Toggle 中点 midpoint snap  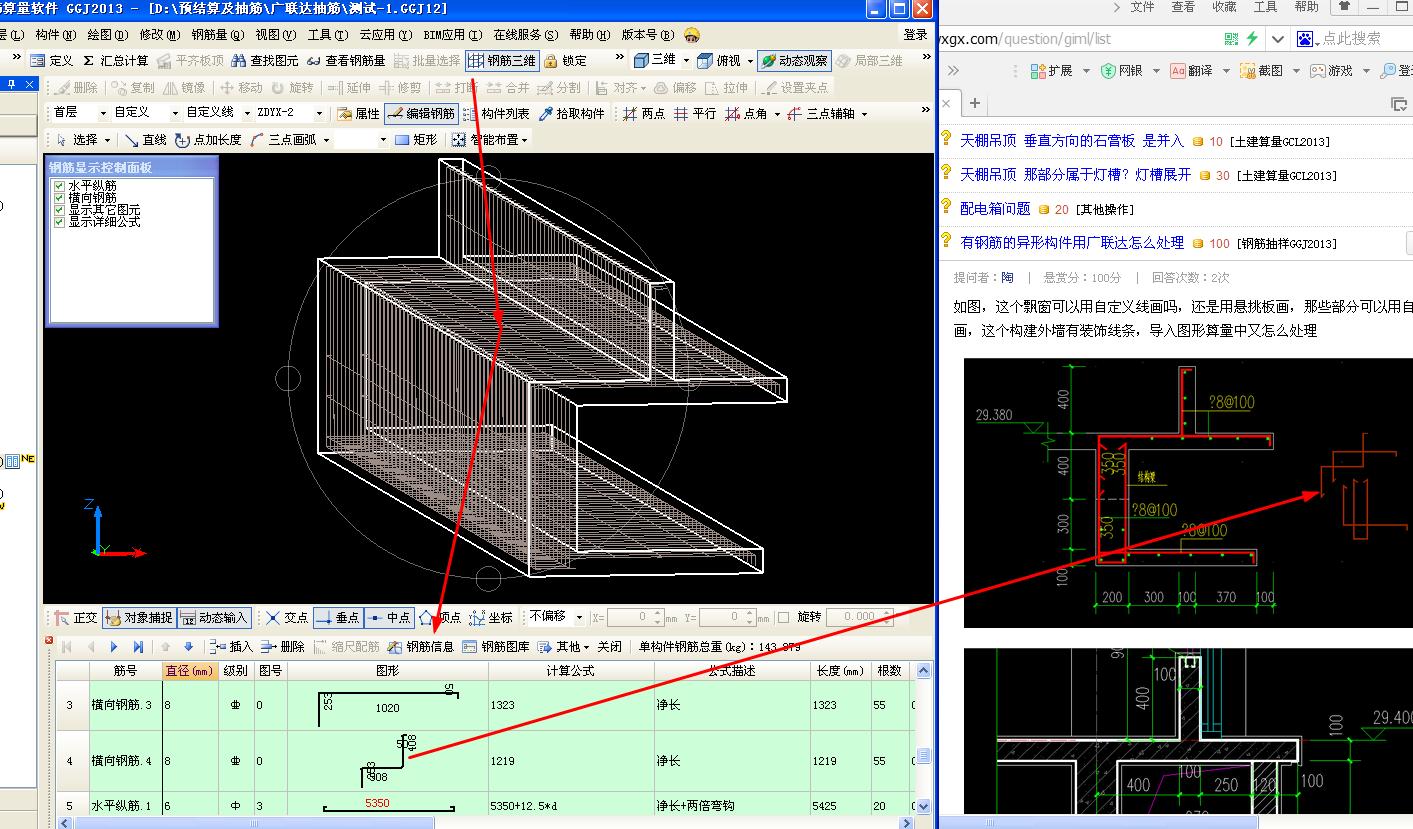coord(388,618)
